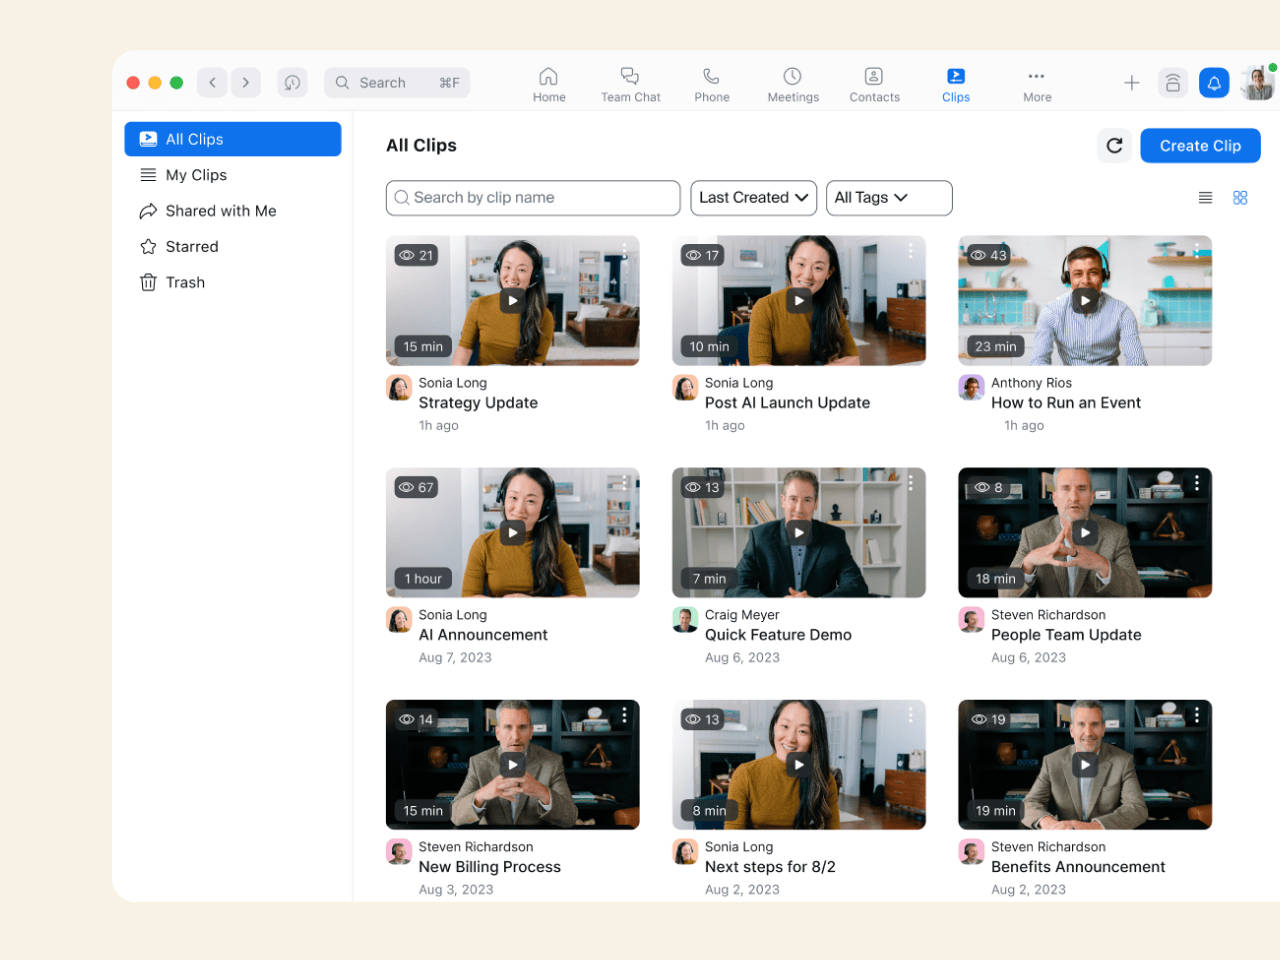This screenshot has height=960, width=1280.
Task: Open the history clock icon
Action: tap(292, 83)
